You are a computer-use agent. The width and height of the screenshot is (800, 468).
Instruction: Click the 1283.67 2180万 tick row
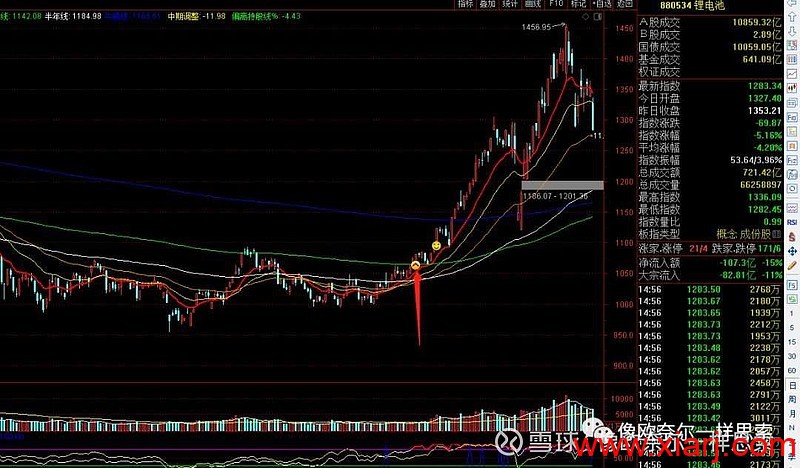click(710, 301)
